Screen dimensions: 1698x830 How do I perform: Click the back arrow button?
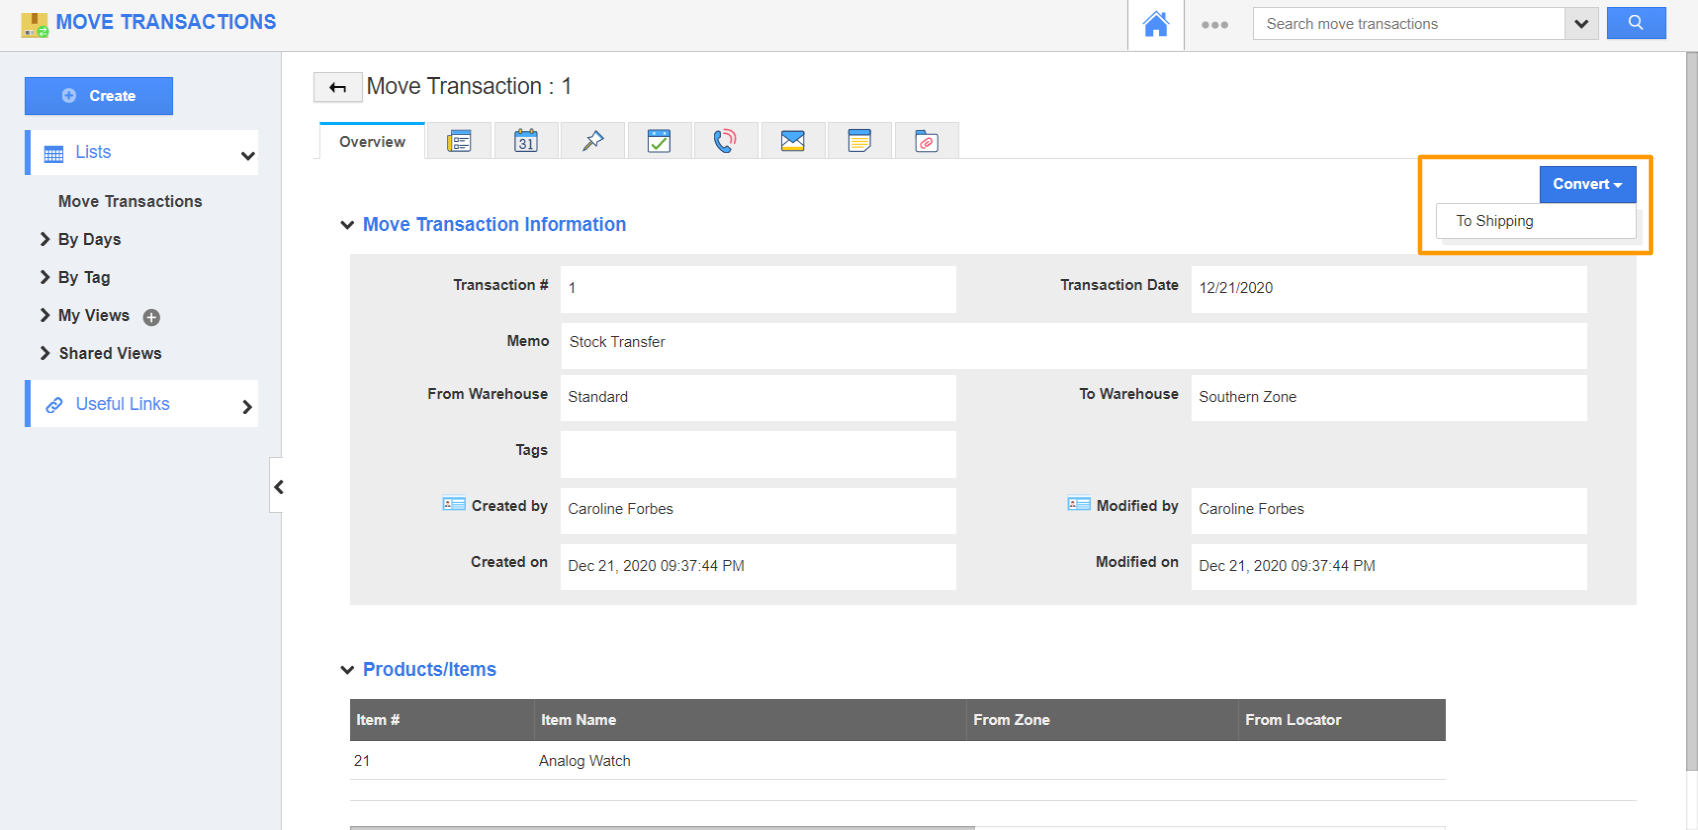pos(337,88)
